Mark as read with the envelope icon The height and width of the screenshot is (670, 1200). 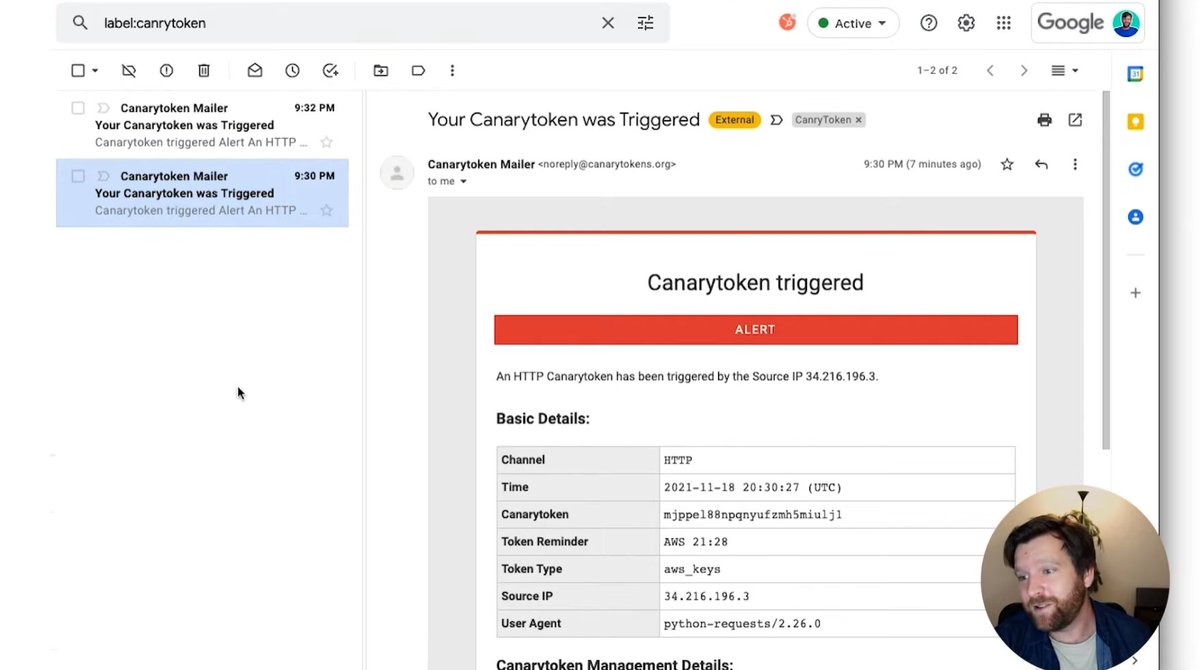click(x=255, y=71)
